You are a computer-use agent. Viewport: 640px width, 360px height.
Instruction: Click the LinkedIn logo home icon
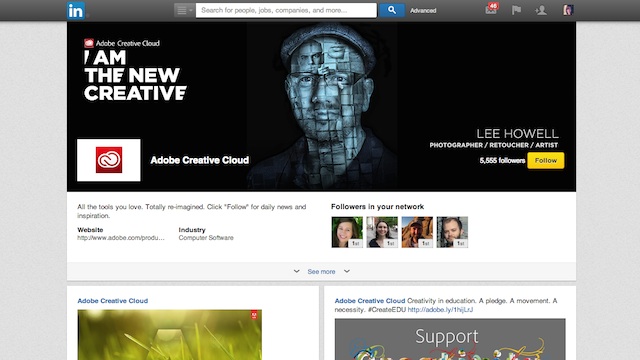pyautogui.click(x=76, y=10)
